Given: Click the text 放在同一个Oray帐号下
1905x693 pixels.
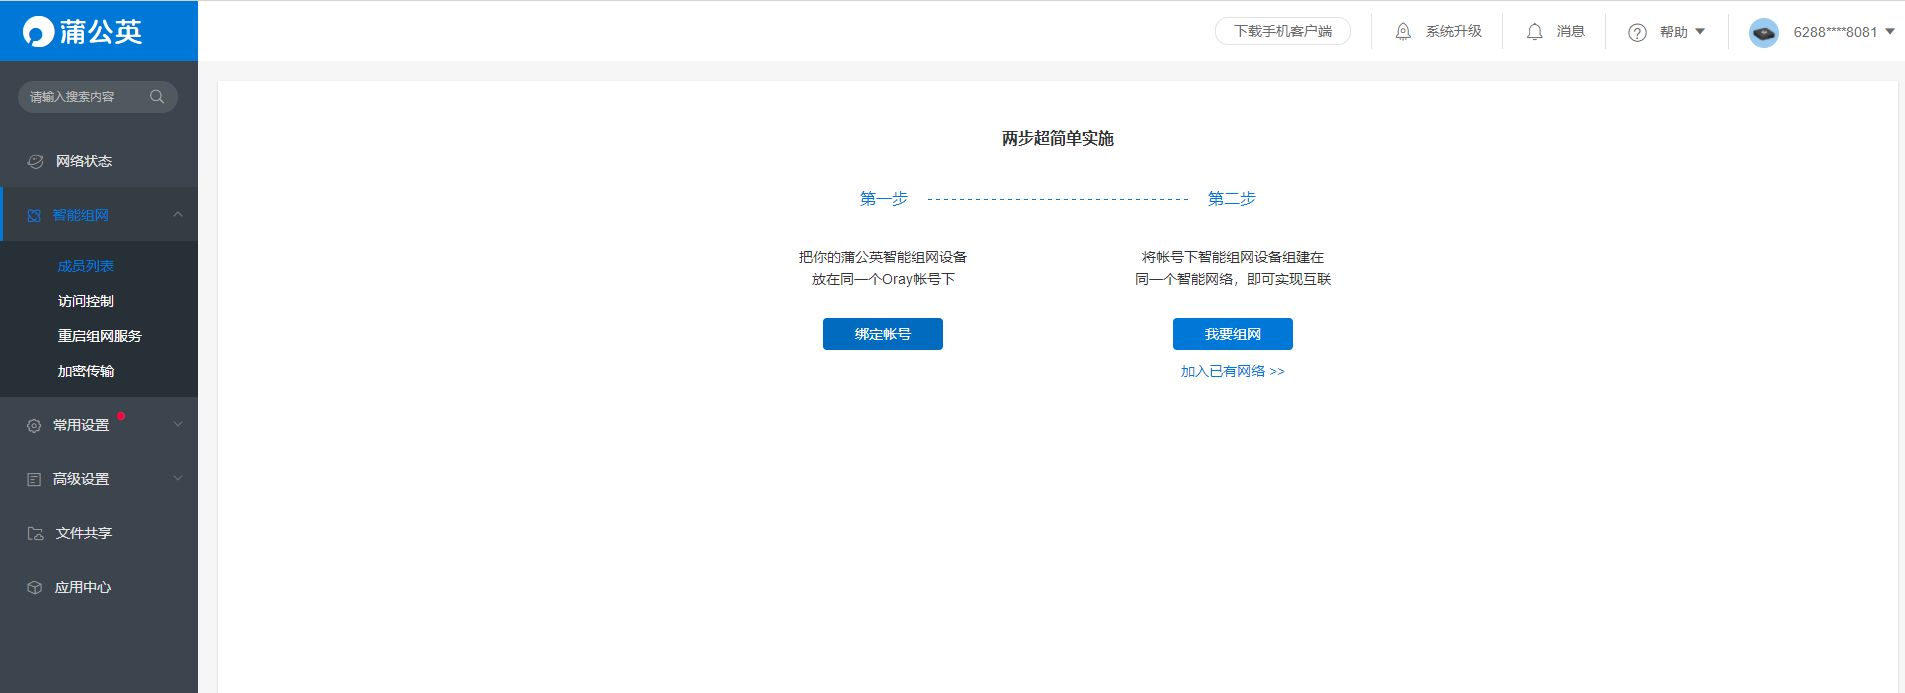Looking at the screenshot, I should coord(883,279).
